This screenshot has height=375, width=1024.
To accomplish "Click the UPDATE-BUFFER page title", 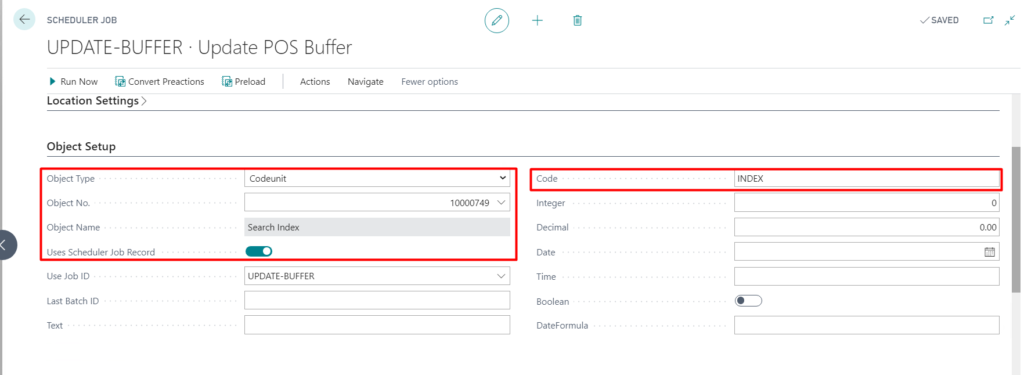I will coord(200,48).
